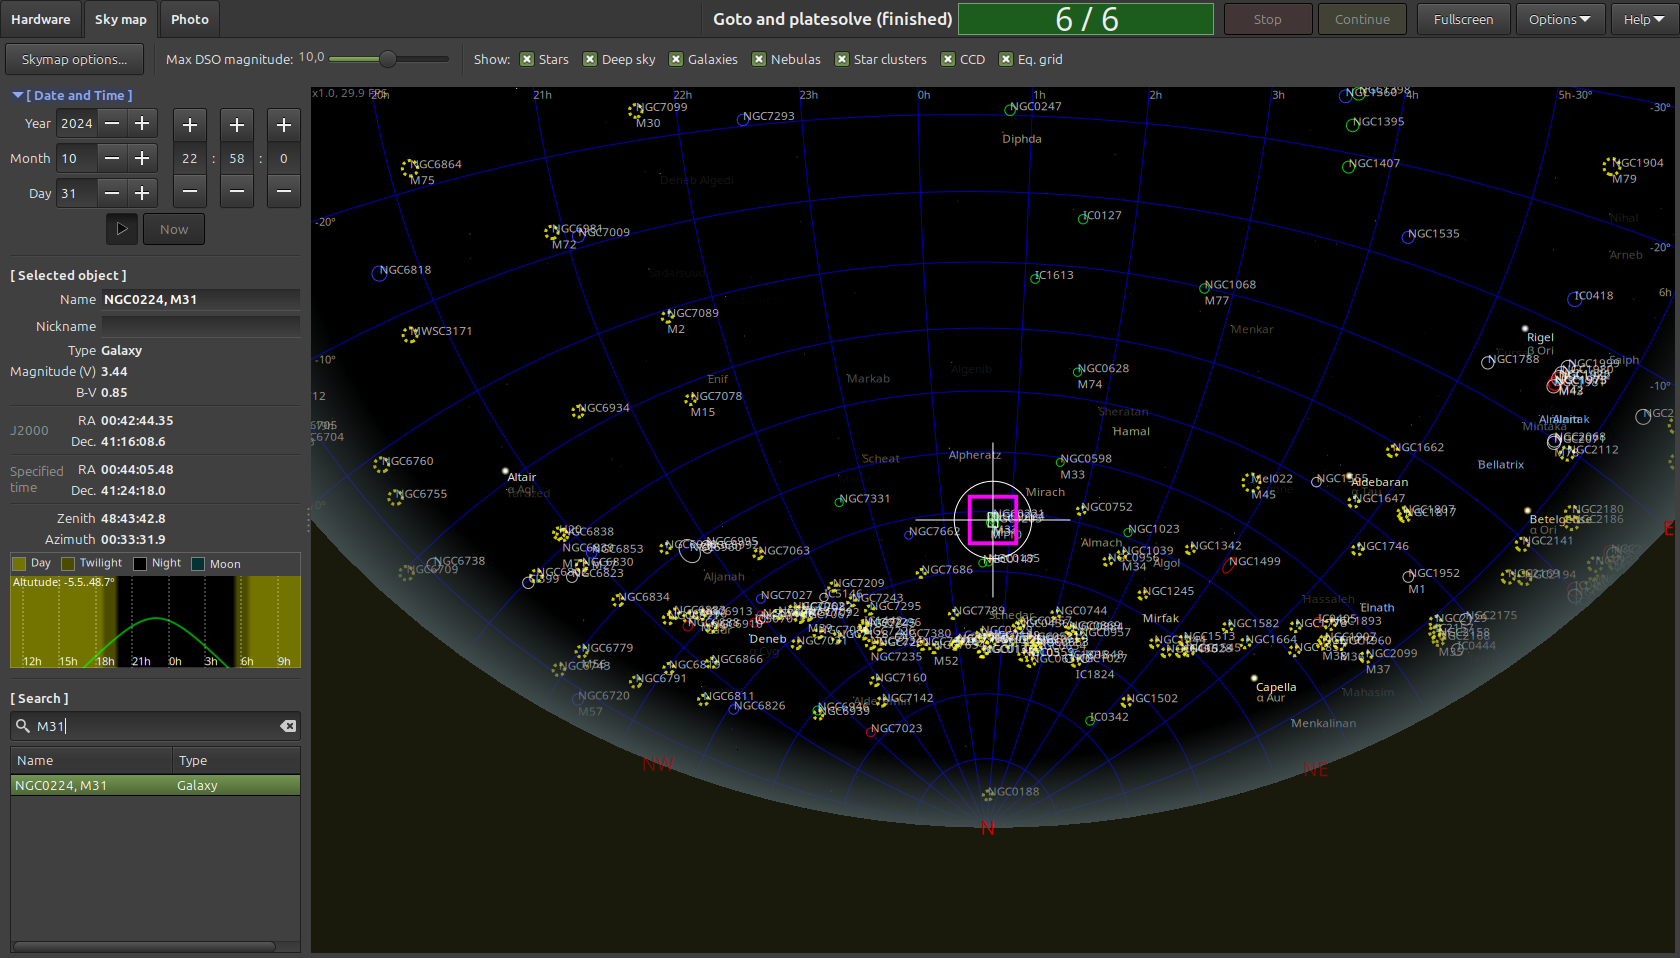Switch to the Photo tab
The width and height of the screenshot is (1680, 958).
190,19
